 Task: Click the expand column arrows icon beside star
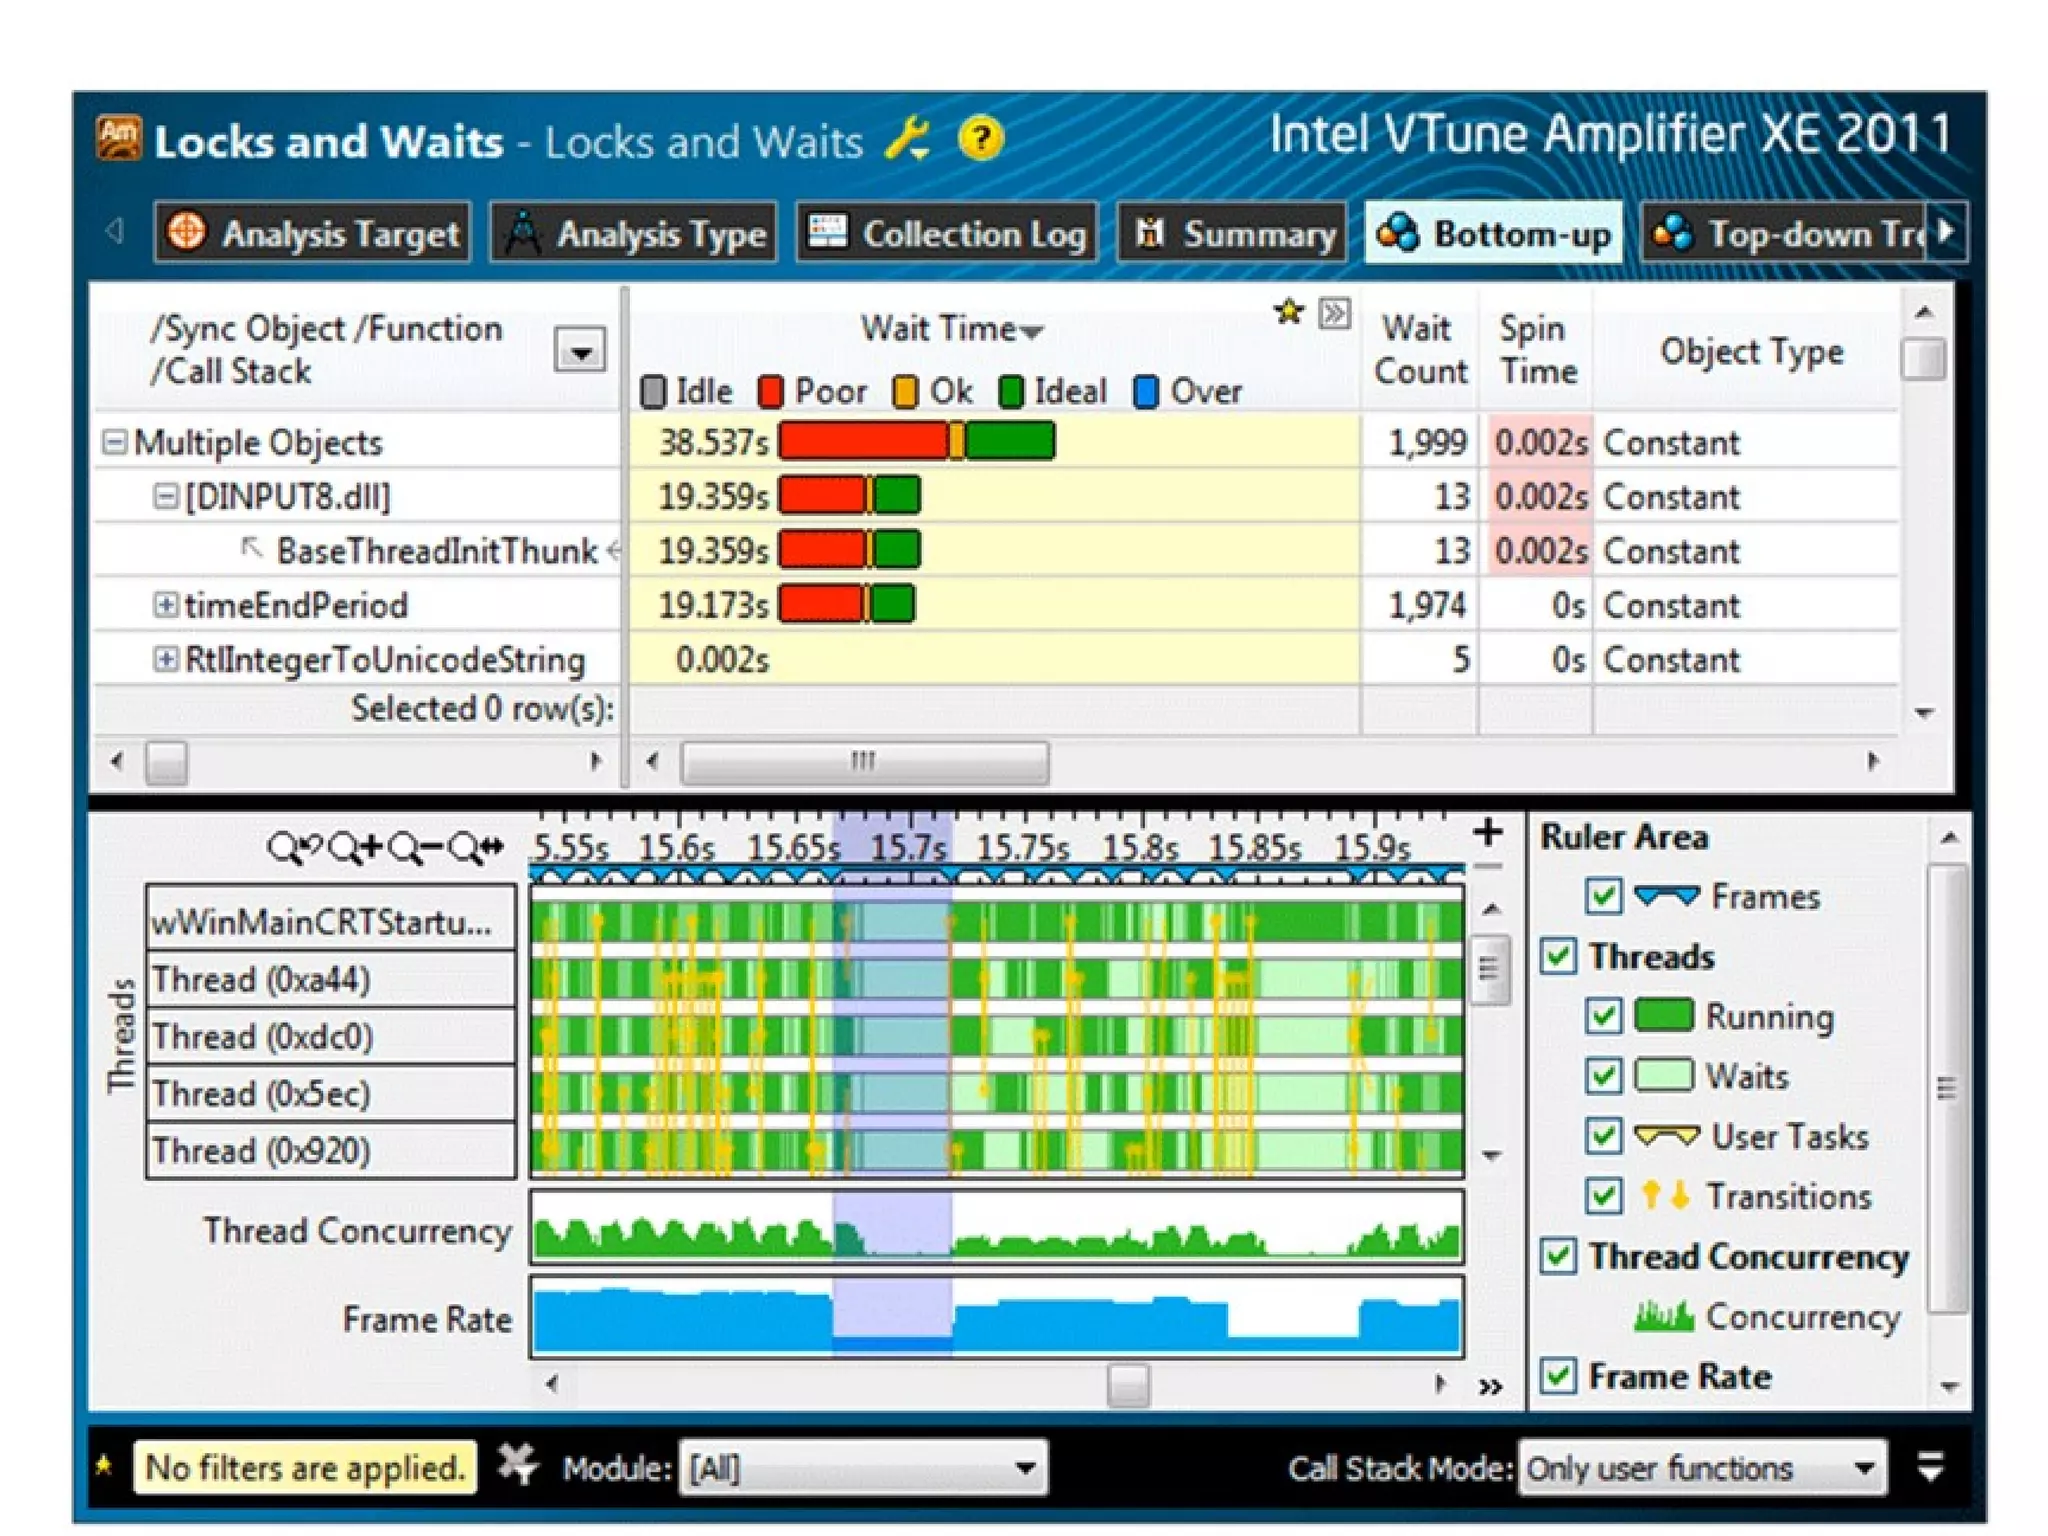tap(1334, 314)
